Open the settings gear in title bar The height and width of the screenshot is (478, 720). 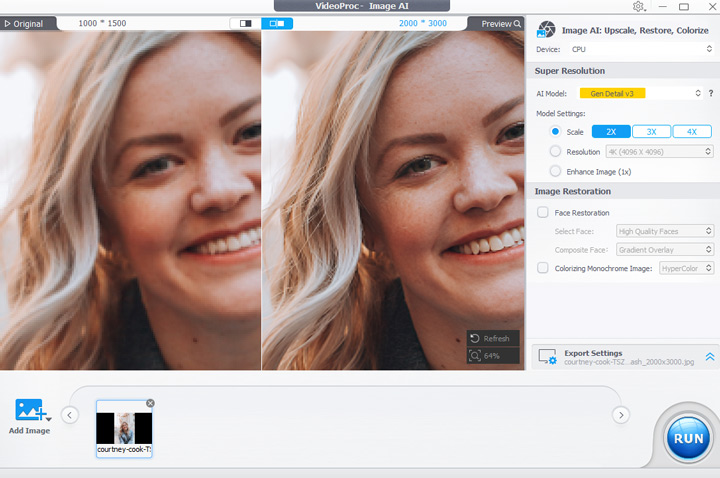(x=639, y=7)
